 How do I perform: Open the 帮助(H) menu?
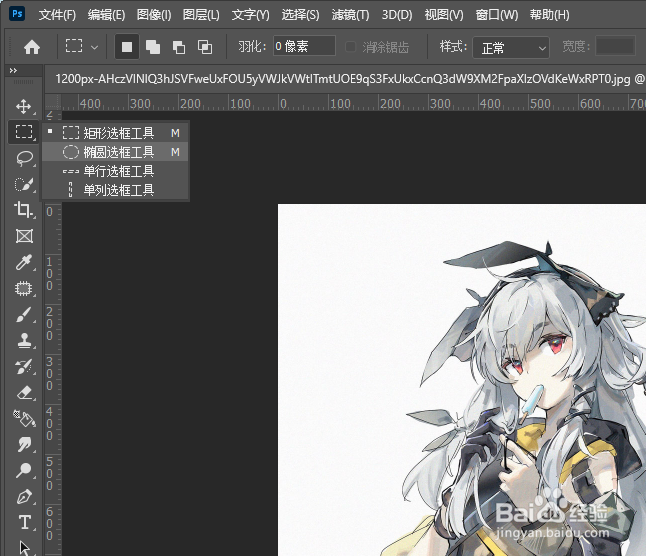click(x=550, y=15)
